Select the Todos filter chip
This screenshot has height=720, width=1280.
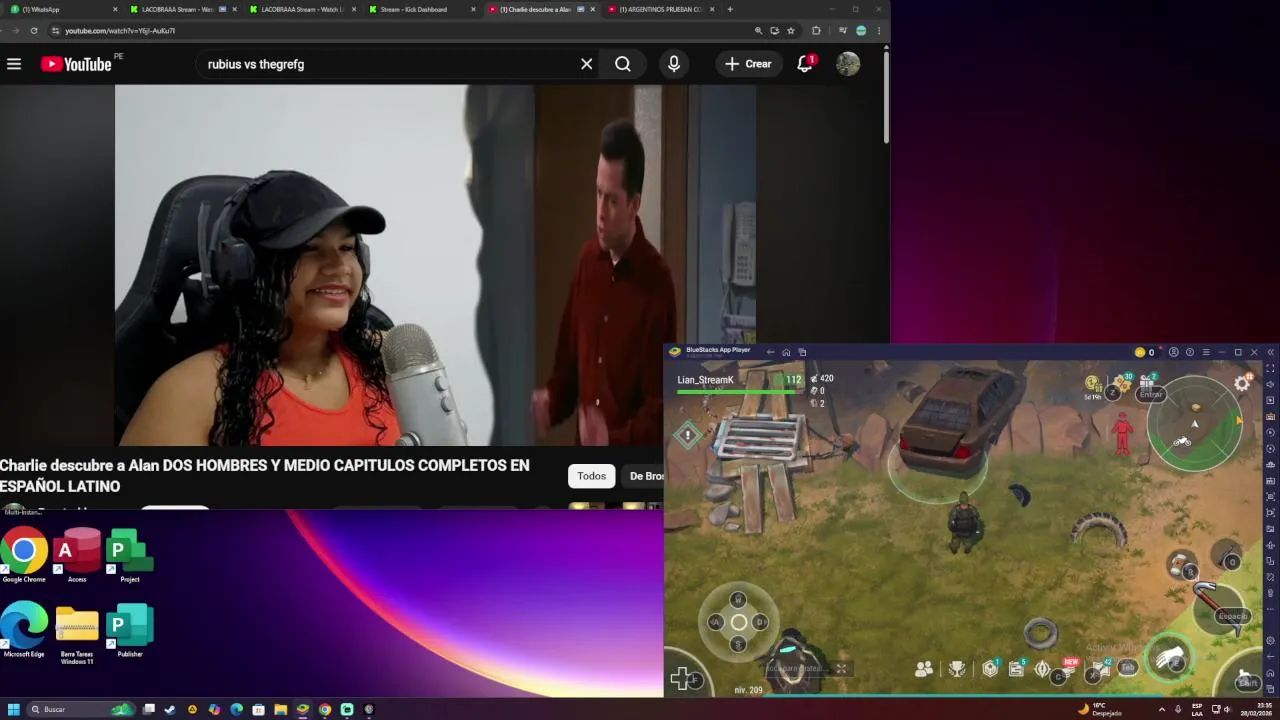tap(591, 476)
